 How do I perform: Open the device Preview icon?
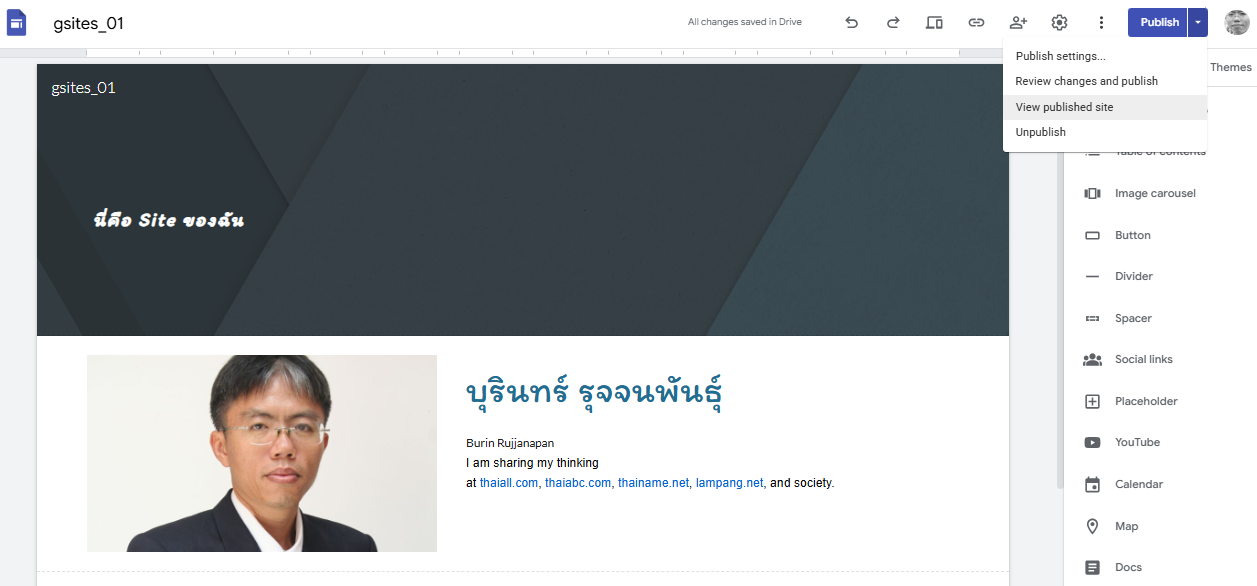tap(934, 22)
